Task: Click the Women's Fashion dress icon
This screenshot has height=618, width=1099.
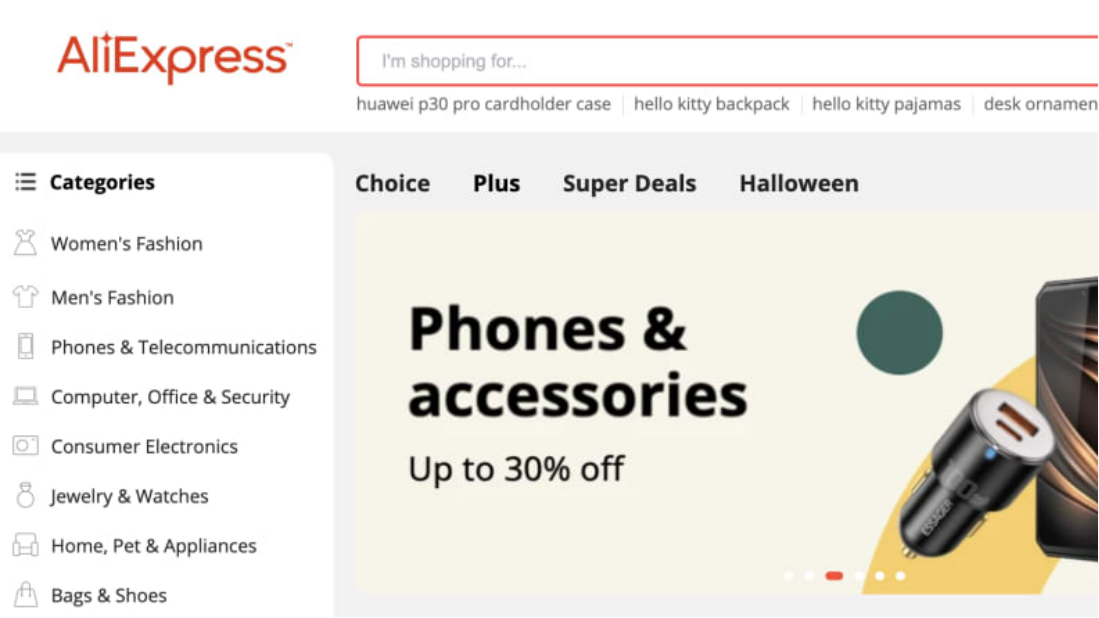Action: pyautogui.click(x=25, y=243)
